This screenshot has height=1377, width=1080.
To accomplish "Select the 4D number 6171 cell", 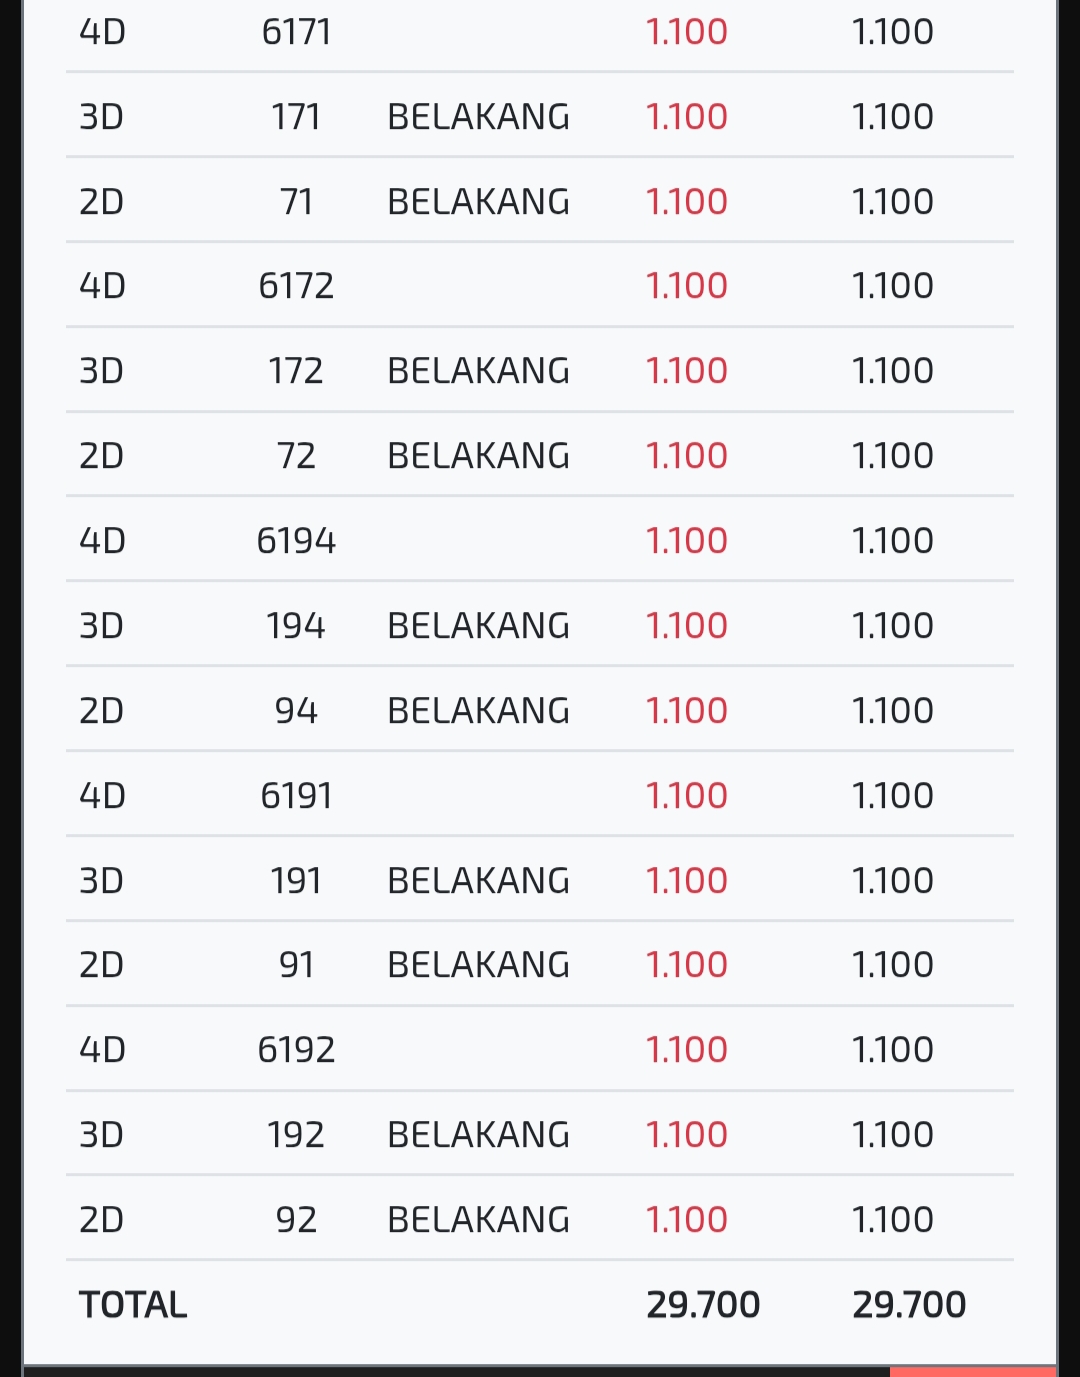I will [x=296, y=32].
